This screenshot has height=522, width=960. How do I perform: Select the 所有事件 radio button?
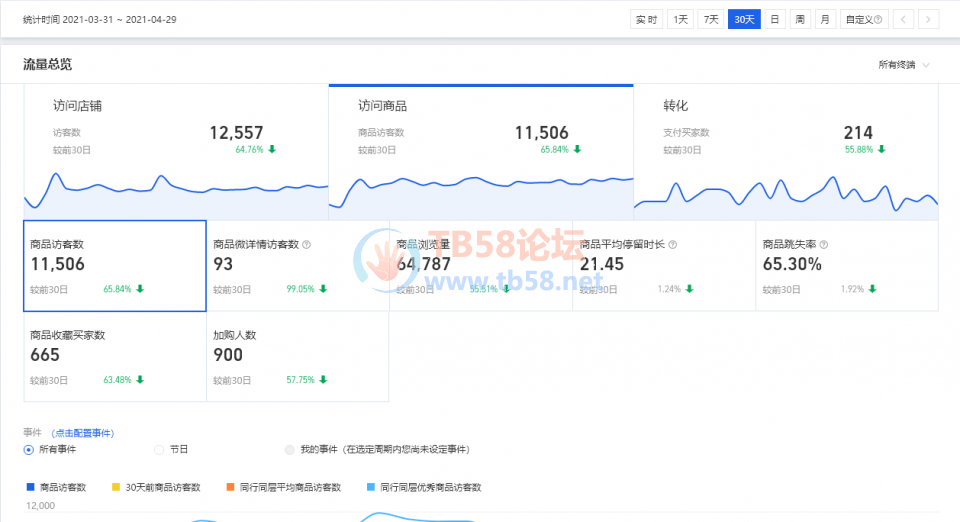click(x=28, y=450)
